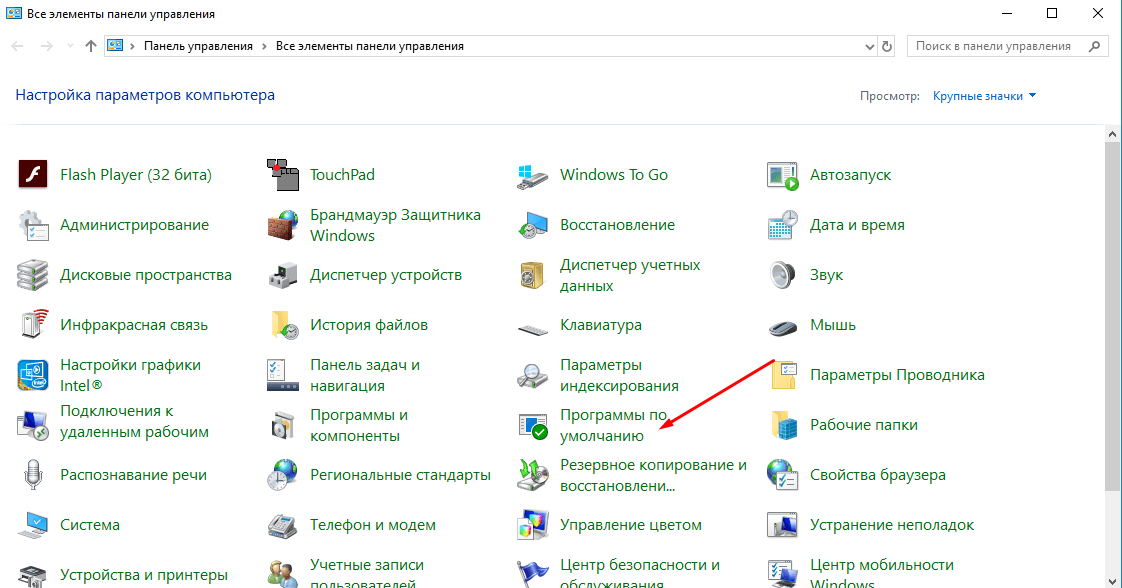
Task: Open the Подключения к удаленным рабочим icon
Action: click(33, 426)
